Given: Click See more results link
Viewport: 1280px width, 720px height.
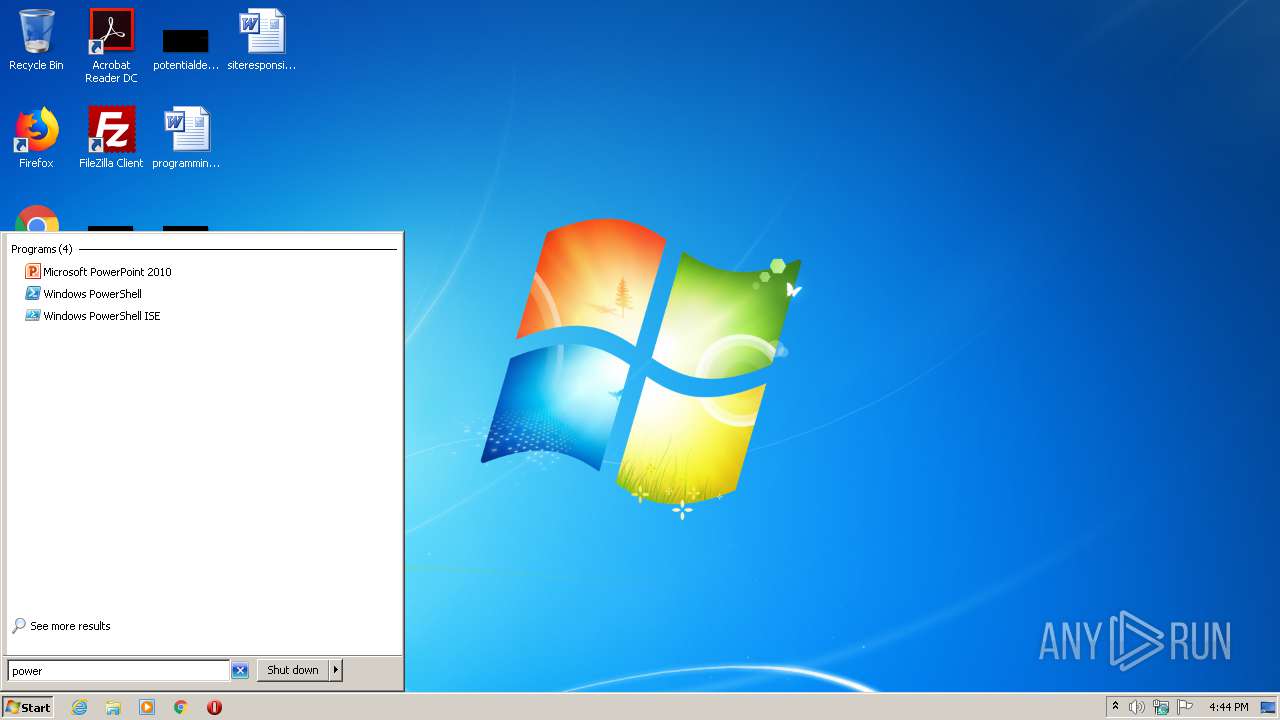Looking at the screenshot, I should pos(70,626).
